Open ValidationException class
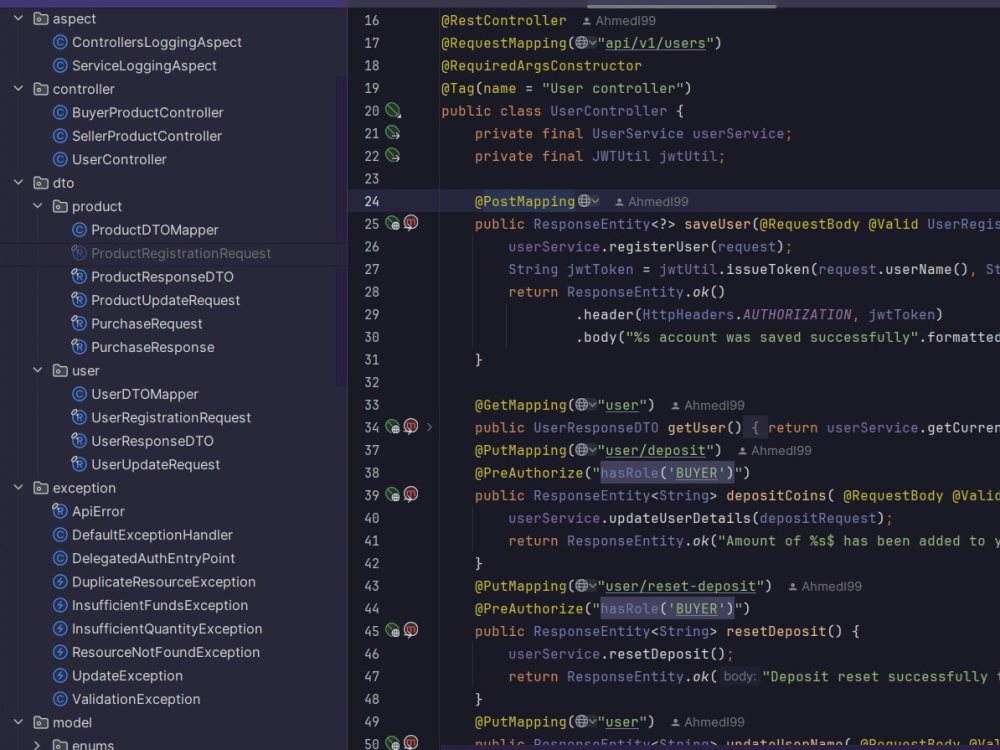This screenshot has height=750, width=1000. (136, 699)
